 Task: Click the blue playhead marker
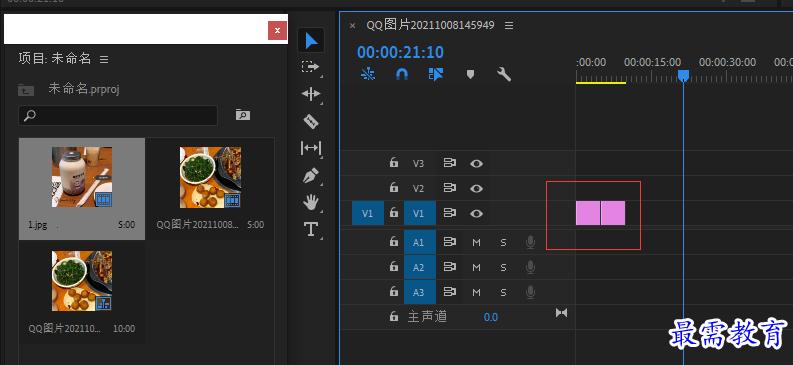(683, 75)
